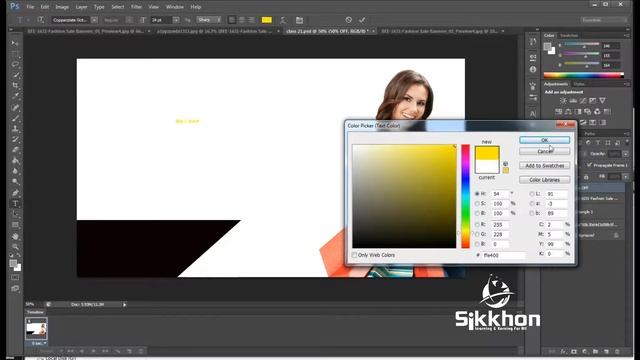Select the HSB brightness B radio button
This screenshot has width=640, height=360.
pos(477,213)
